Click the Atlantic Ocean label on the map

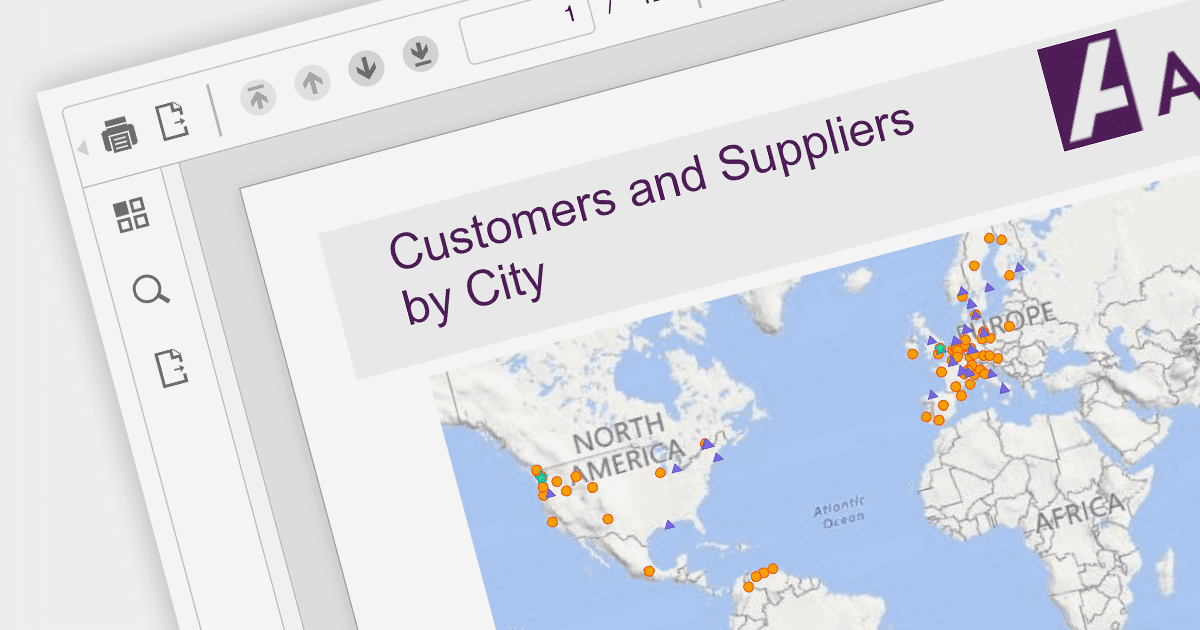841,515
